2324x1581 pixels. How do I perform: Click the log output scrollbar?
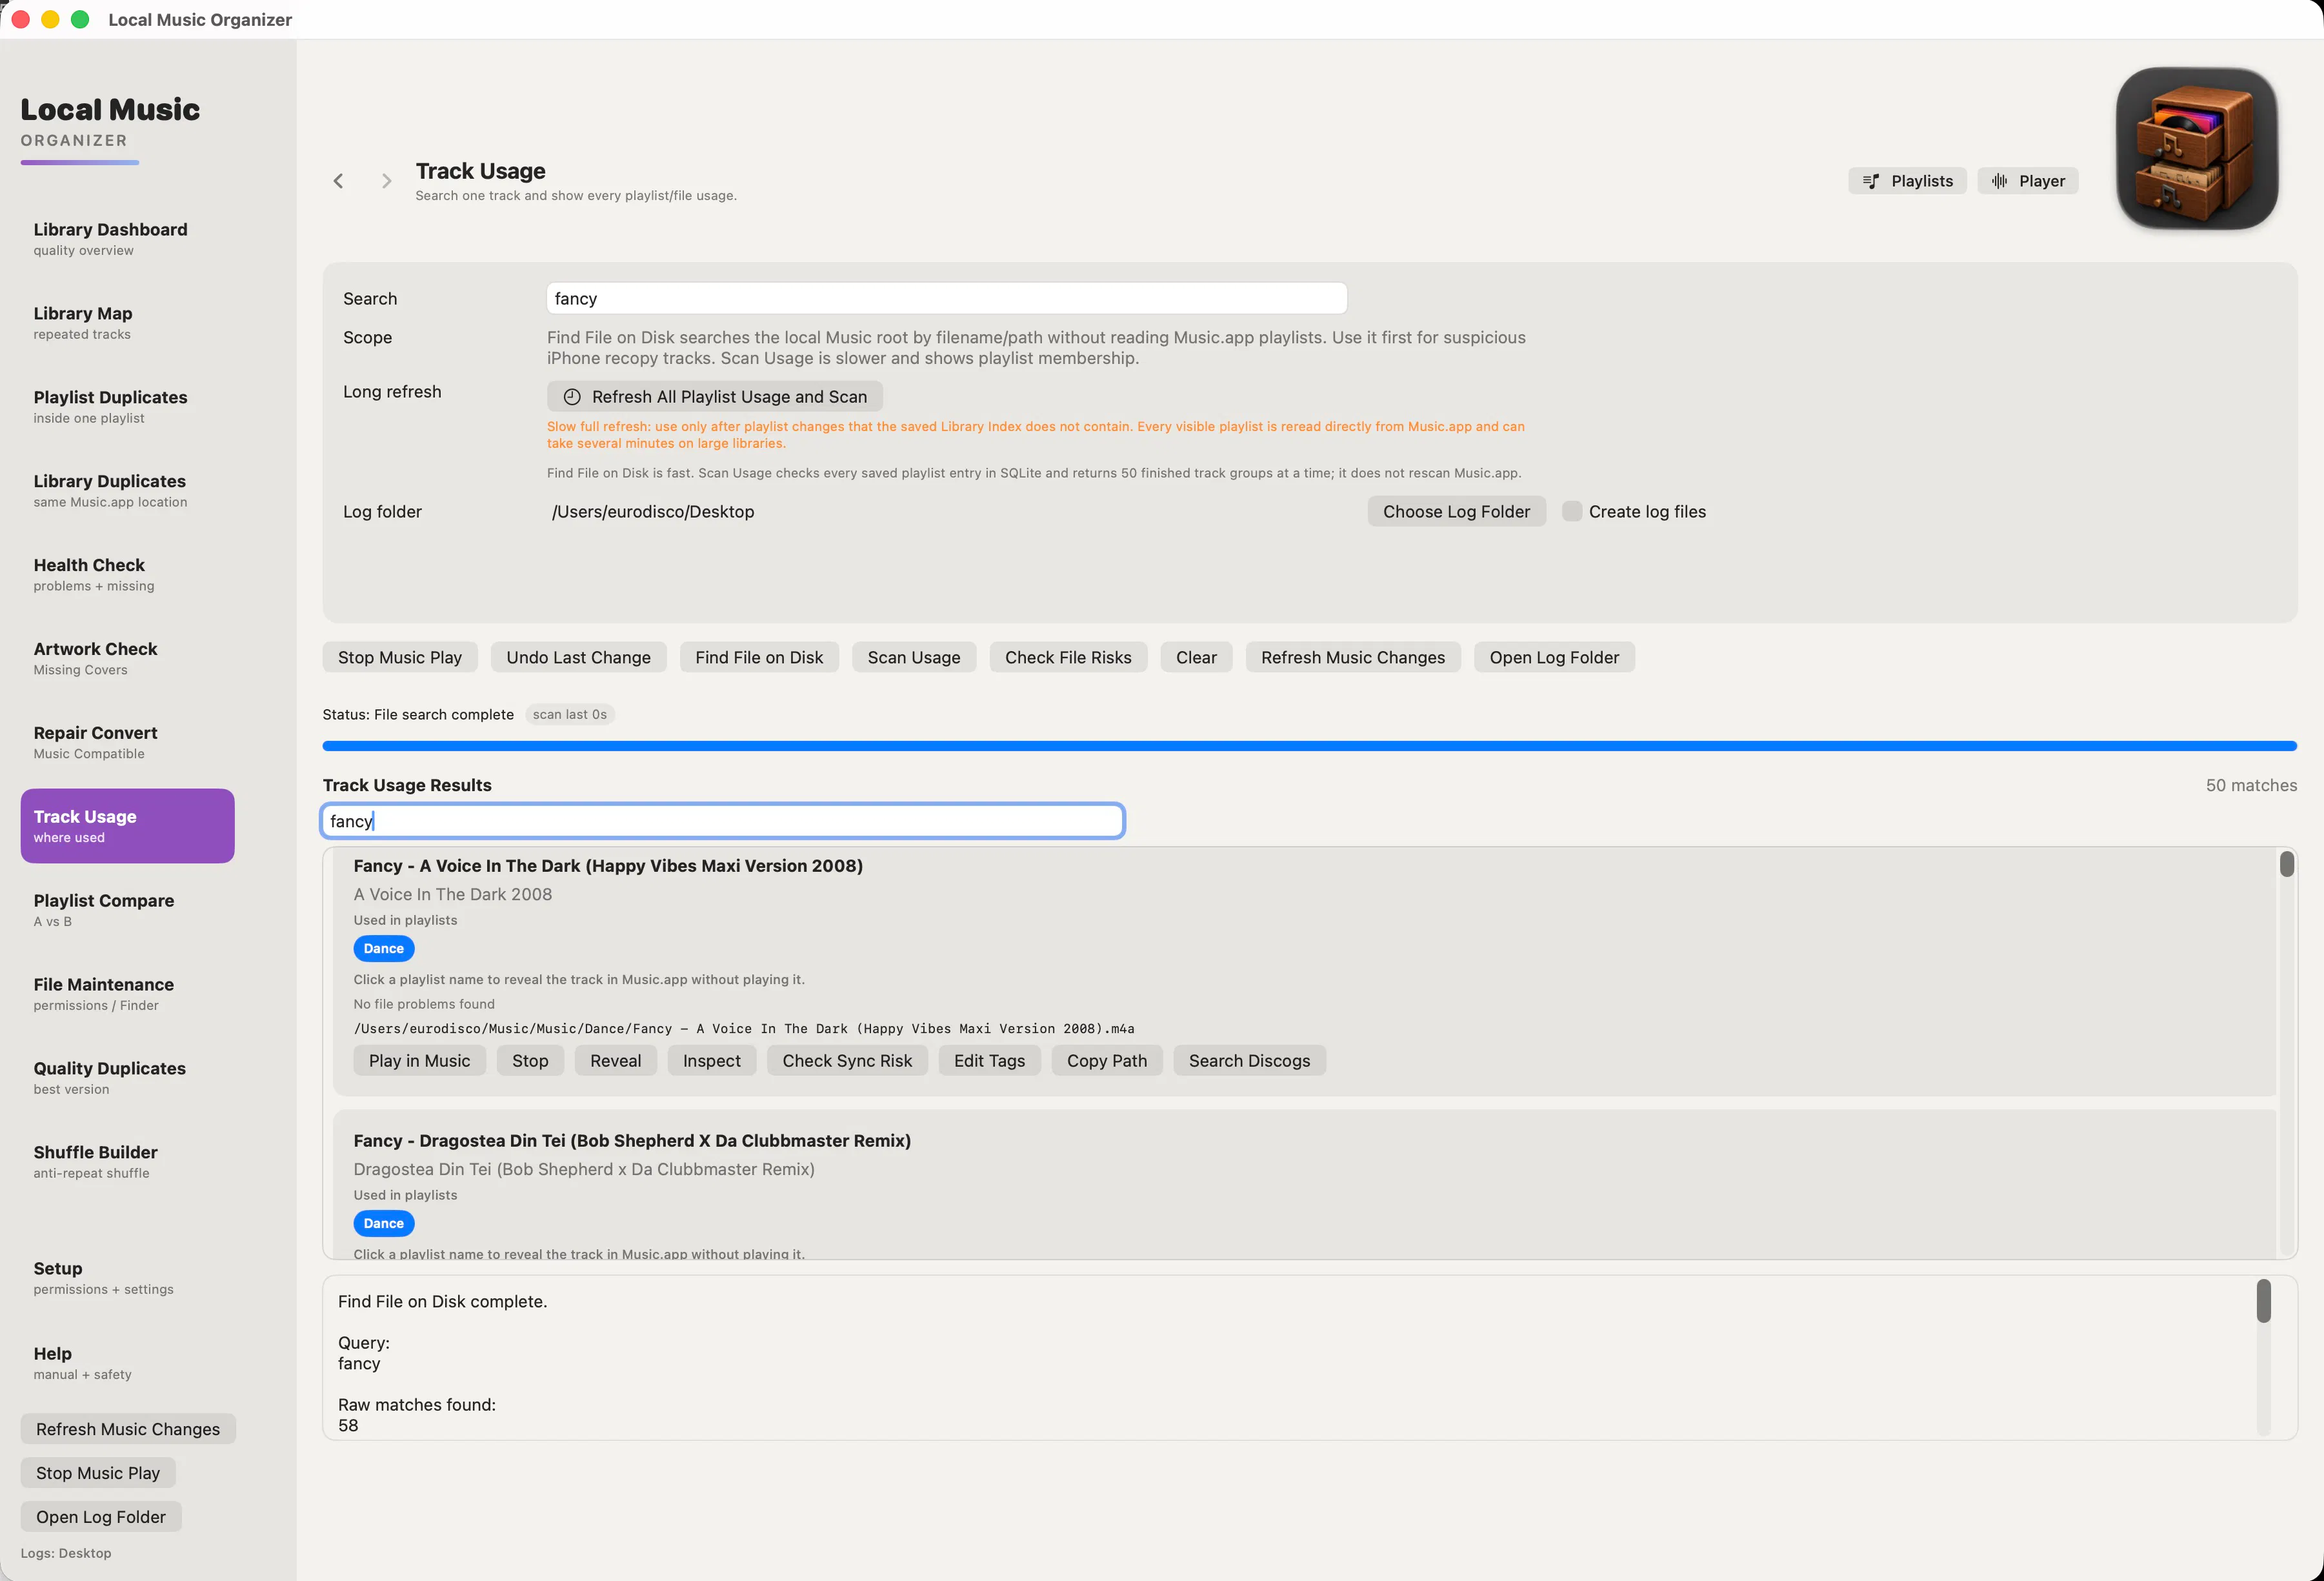click(x=2264, y=1301)
